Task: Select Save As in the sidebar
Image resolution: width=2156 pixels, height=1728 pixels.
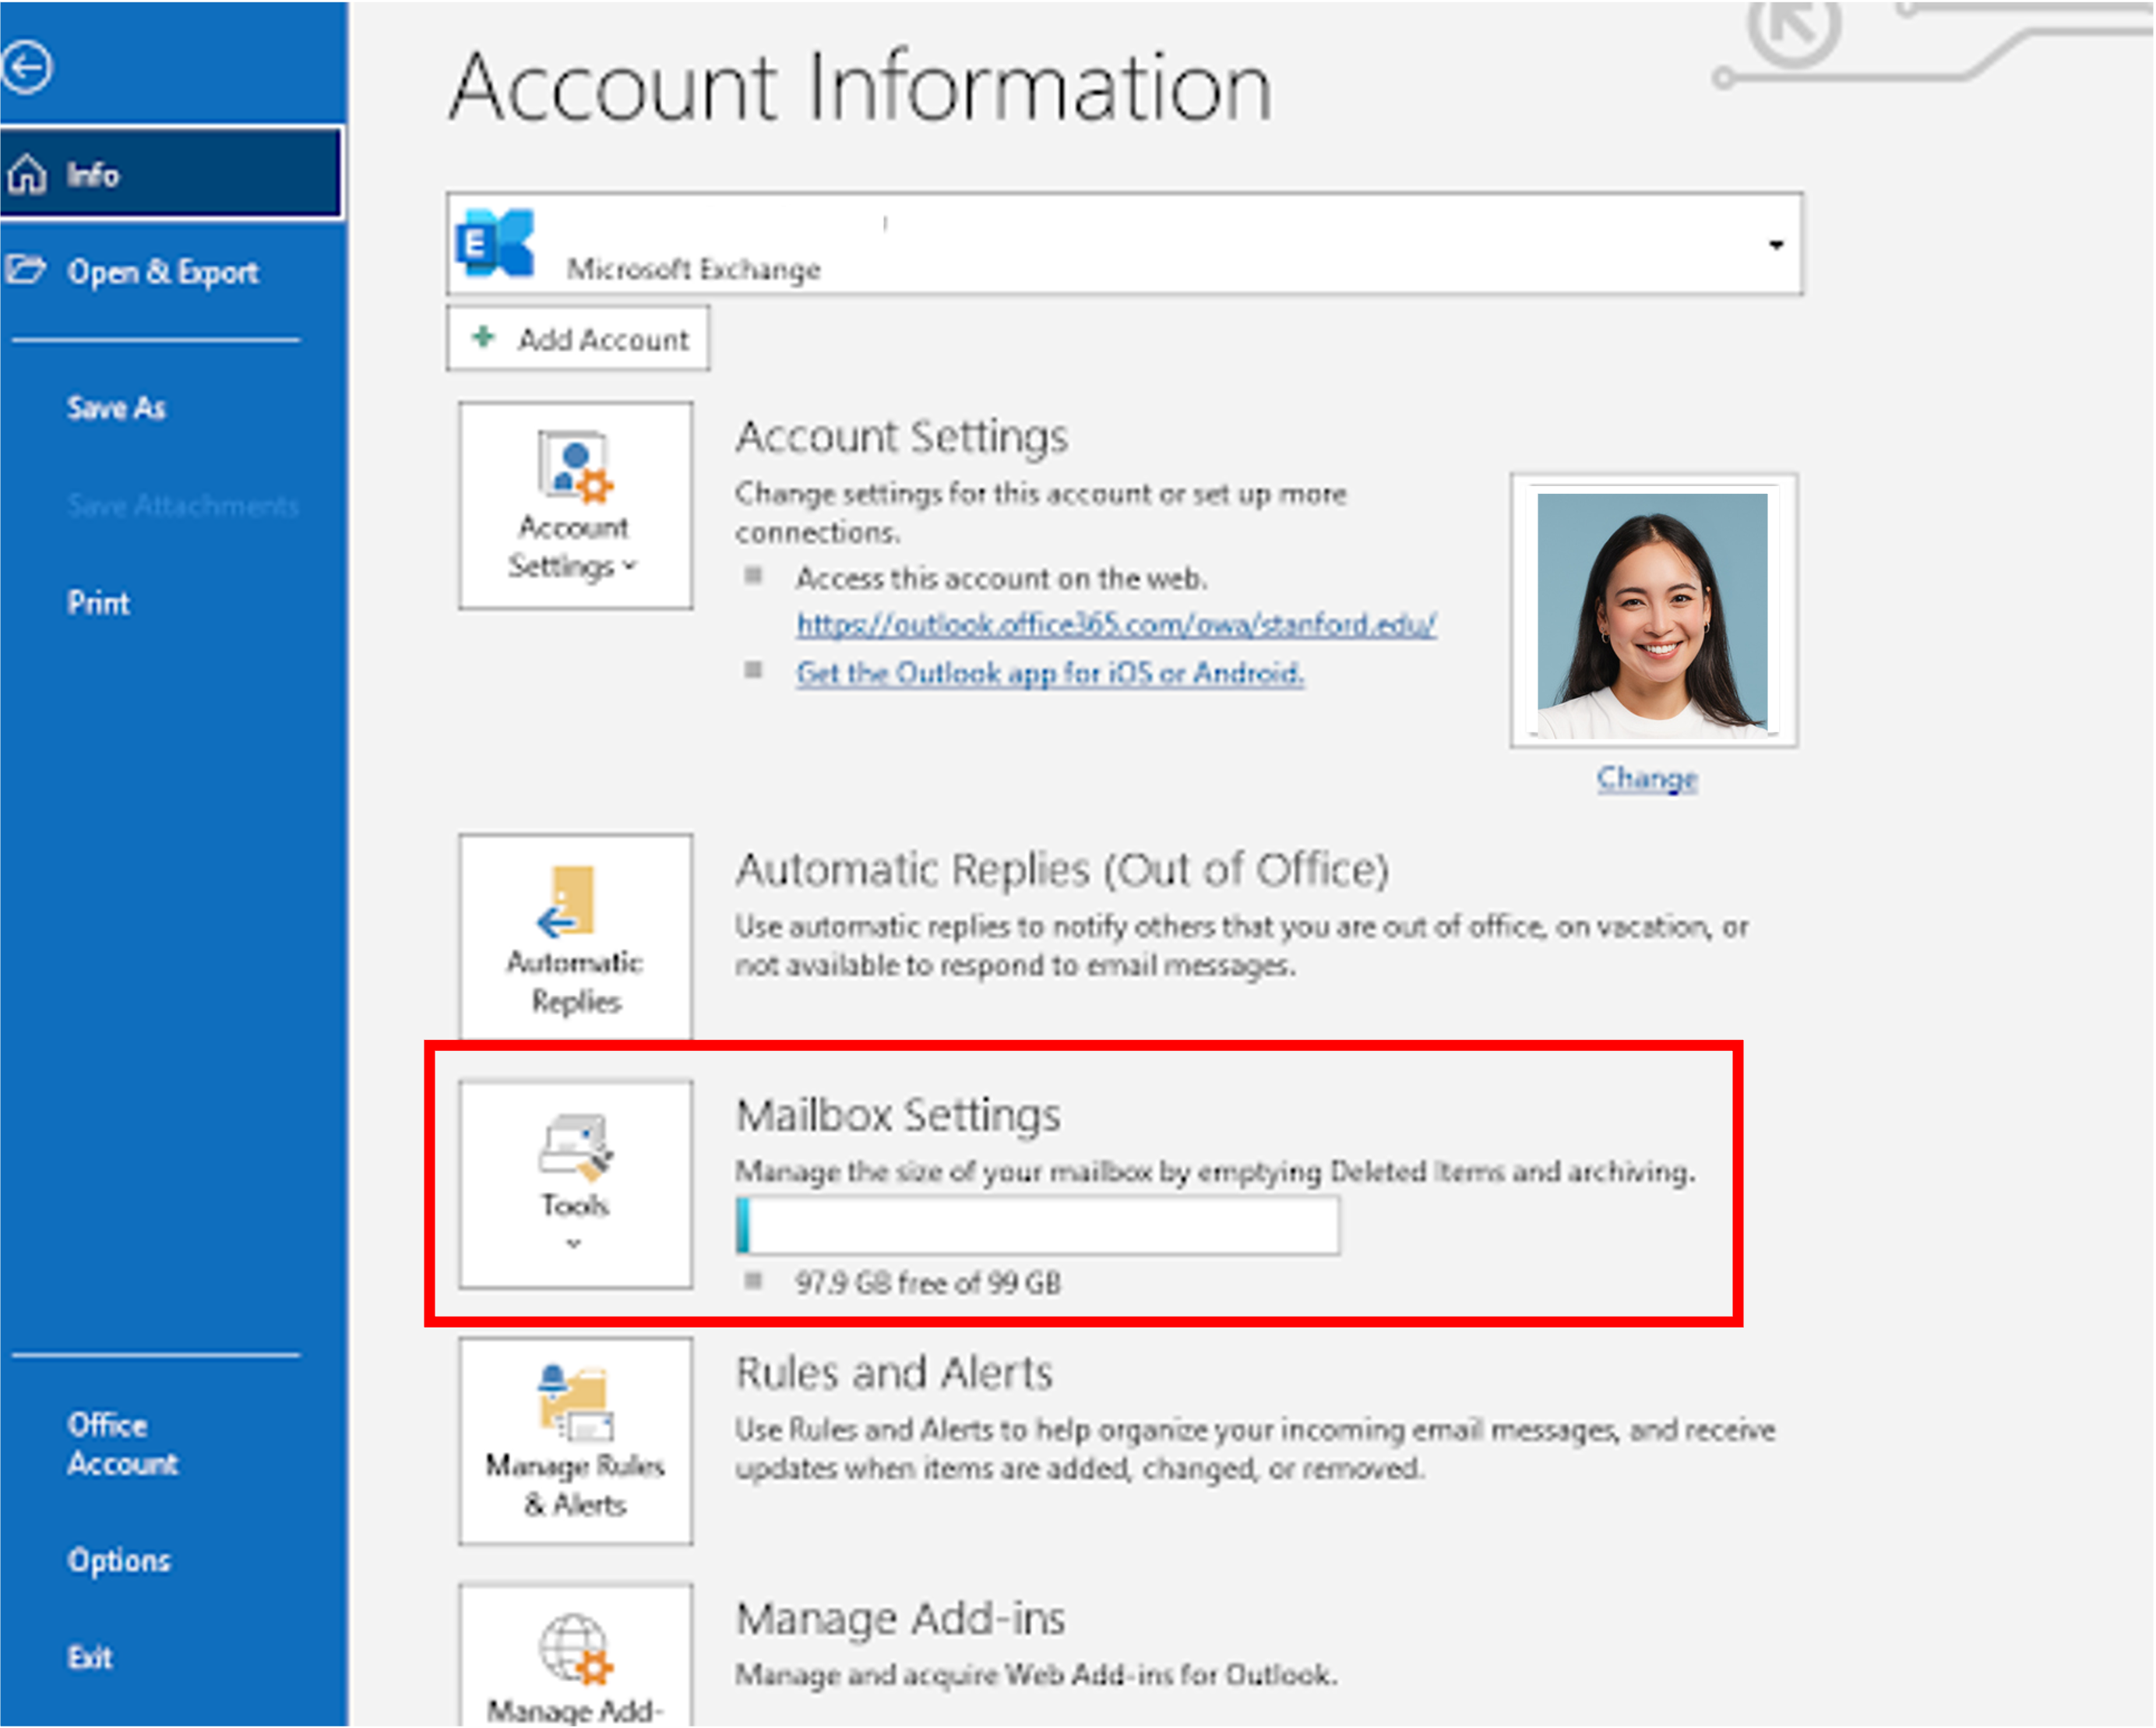Action: tap(116, 407)
